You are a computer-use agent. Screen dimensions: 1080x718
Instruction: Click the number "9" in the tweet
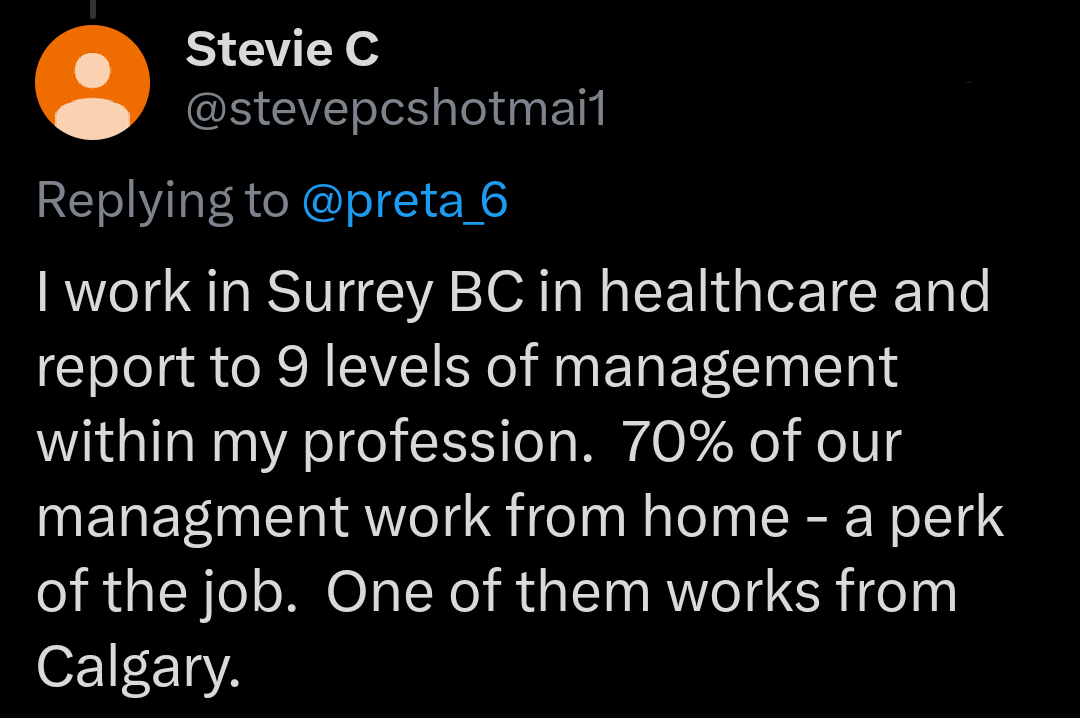click(277, 367)
